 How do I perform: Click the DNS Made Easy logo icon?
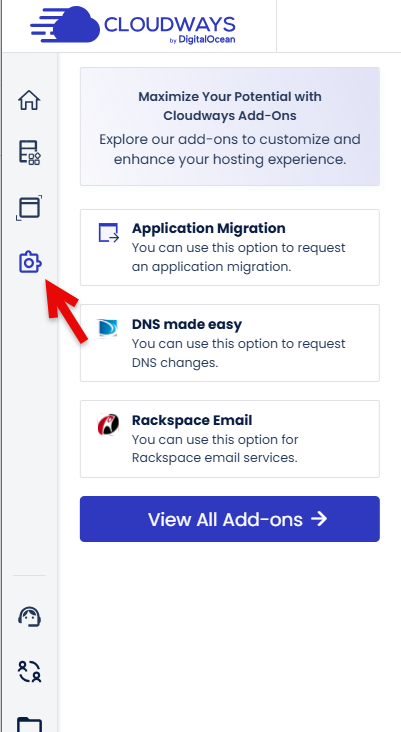click(107, 328)
